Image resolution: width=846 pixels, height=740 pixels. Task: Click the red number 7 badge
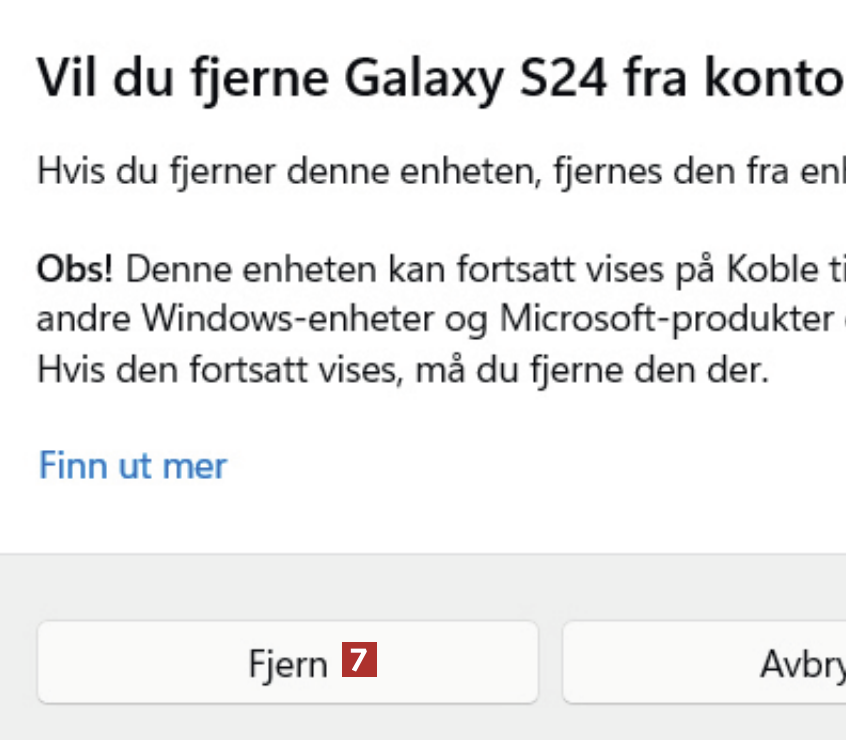point(359,661)
